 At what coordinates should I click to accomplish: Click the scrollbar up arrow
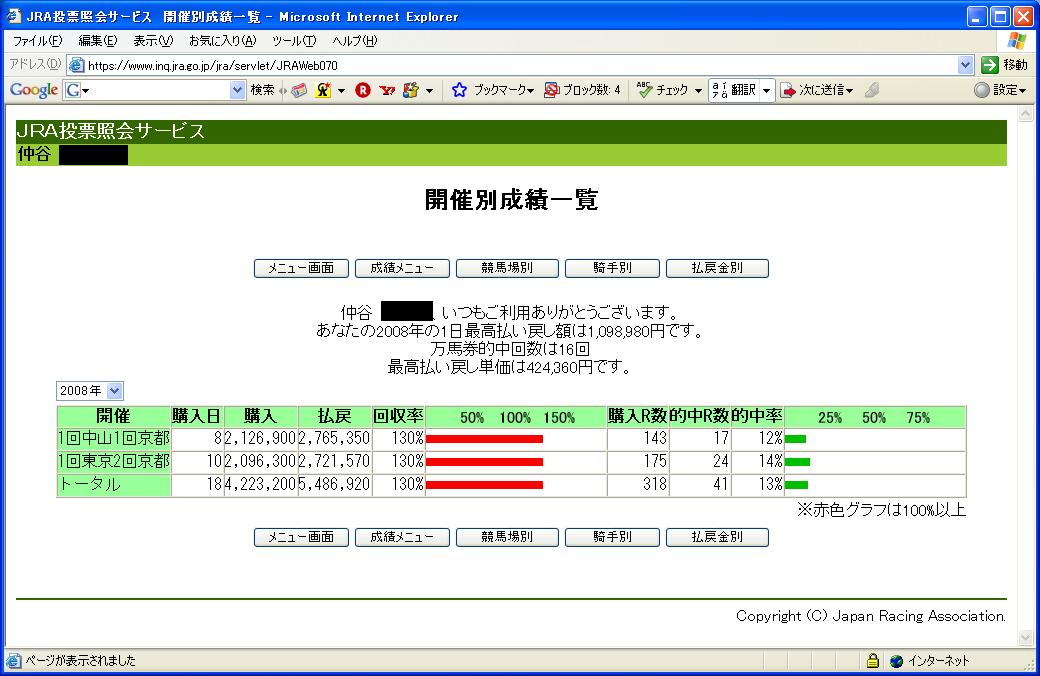[x=1025, y=114]
